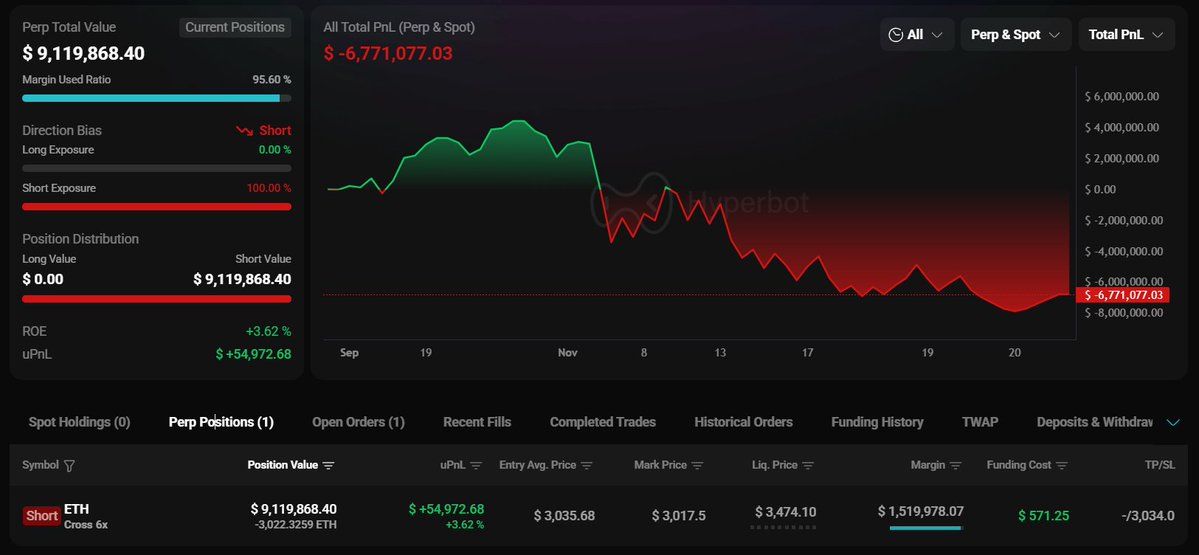Open the Perp & Spot dropdown

(1015, 34)
